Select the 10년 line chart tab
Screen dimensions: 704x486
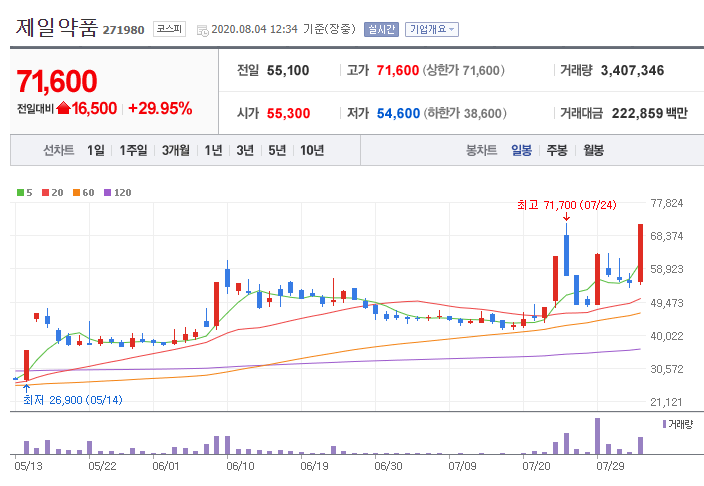tap(312, 150)
